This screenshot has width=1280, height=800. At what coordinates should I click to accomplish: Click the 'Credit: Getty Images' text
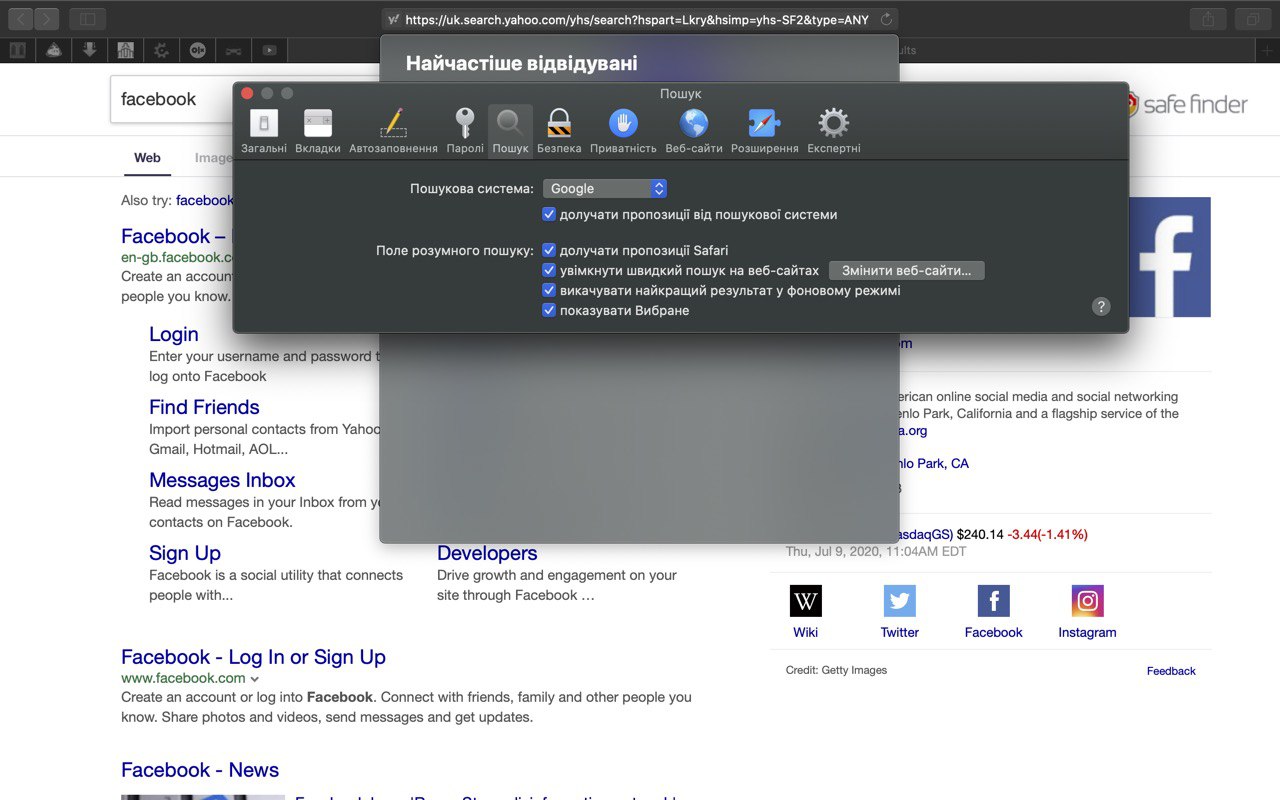(836, 670)
